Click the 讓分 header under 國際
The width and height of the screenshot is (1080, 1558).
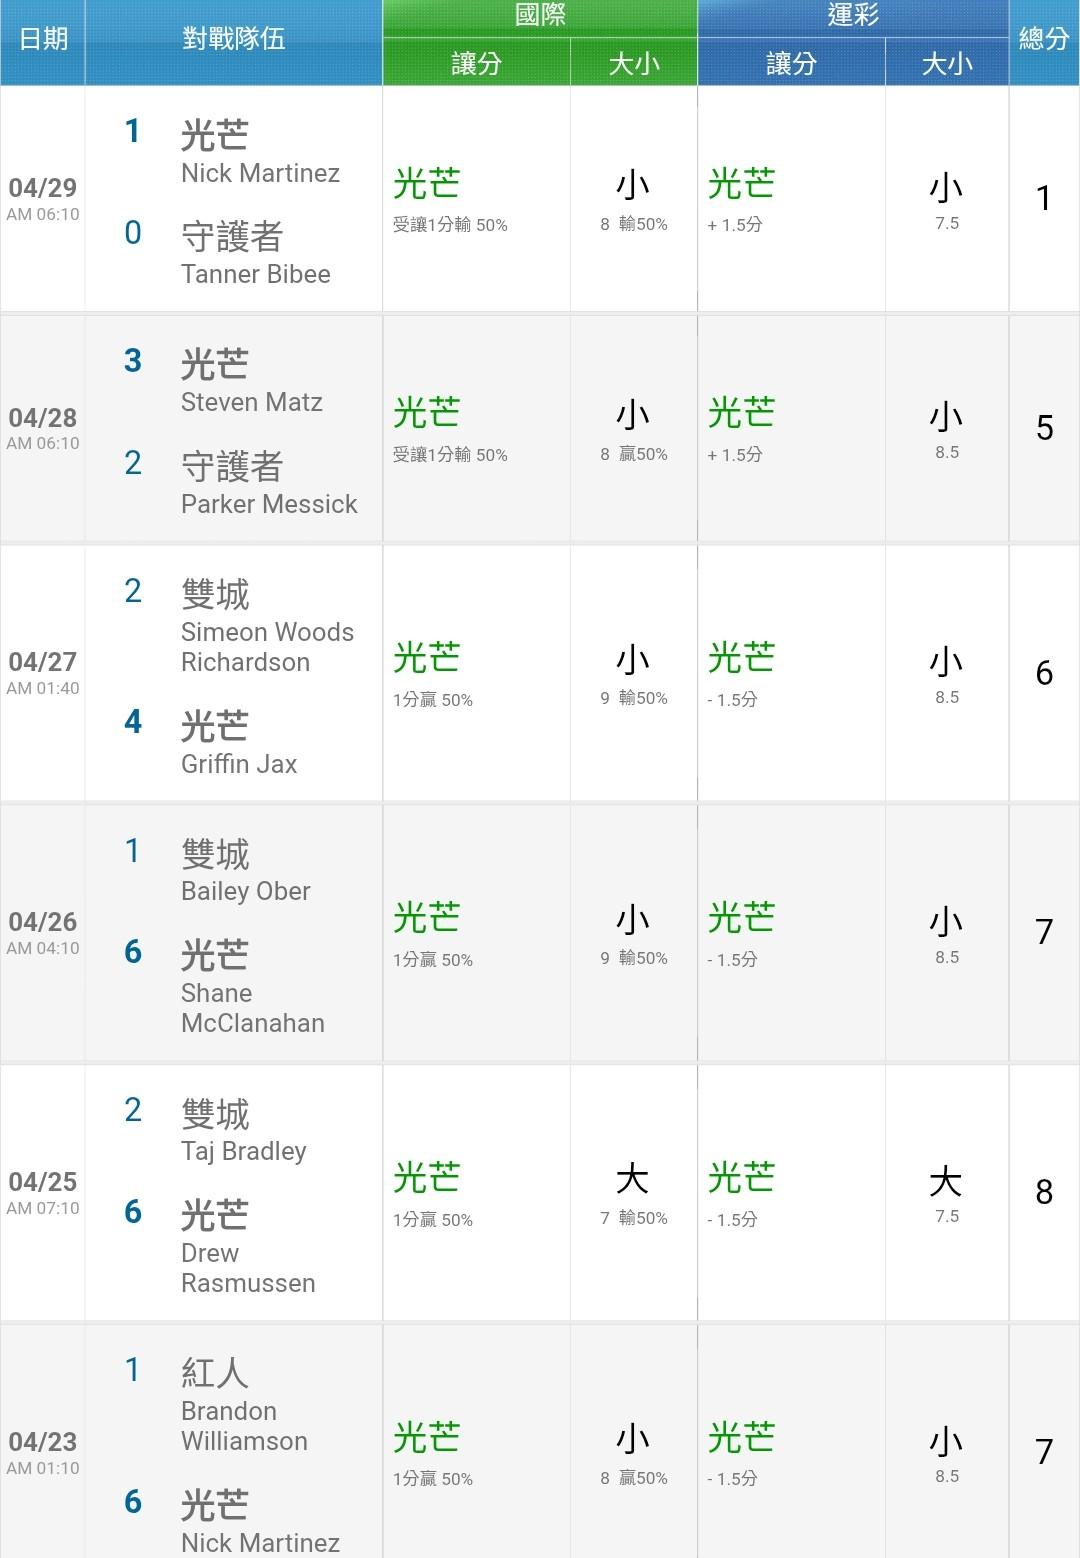point(476,63)
